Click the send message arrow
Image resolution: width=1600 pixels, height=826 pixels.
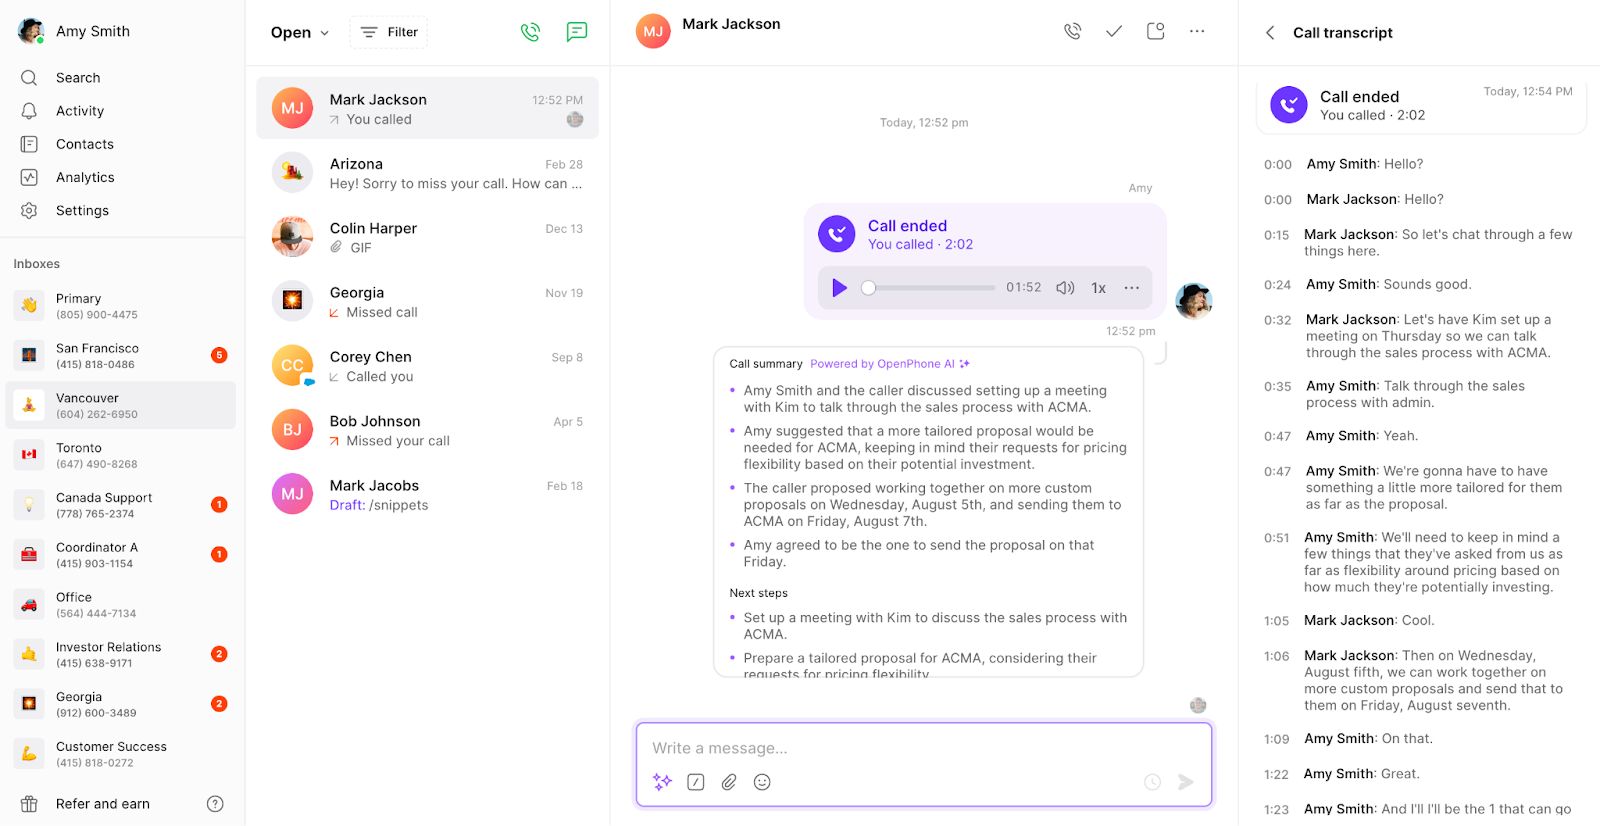click(1186, 782)
